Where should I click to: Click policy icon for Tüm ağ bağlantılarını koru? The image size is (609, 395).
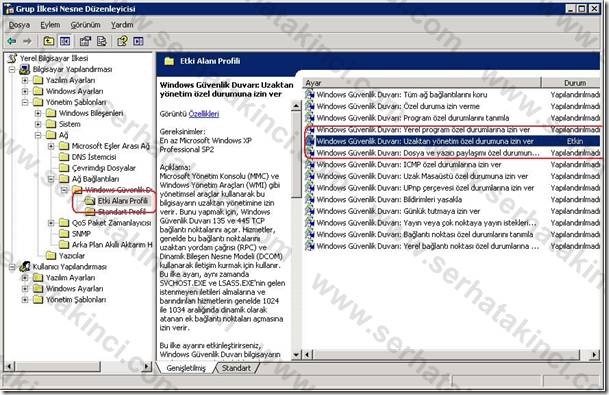click(310, 94)
